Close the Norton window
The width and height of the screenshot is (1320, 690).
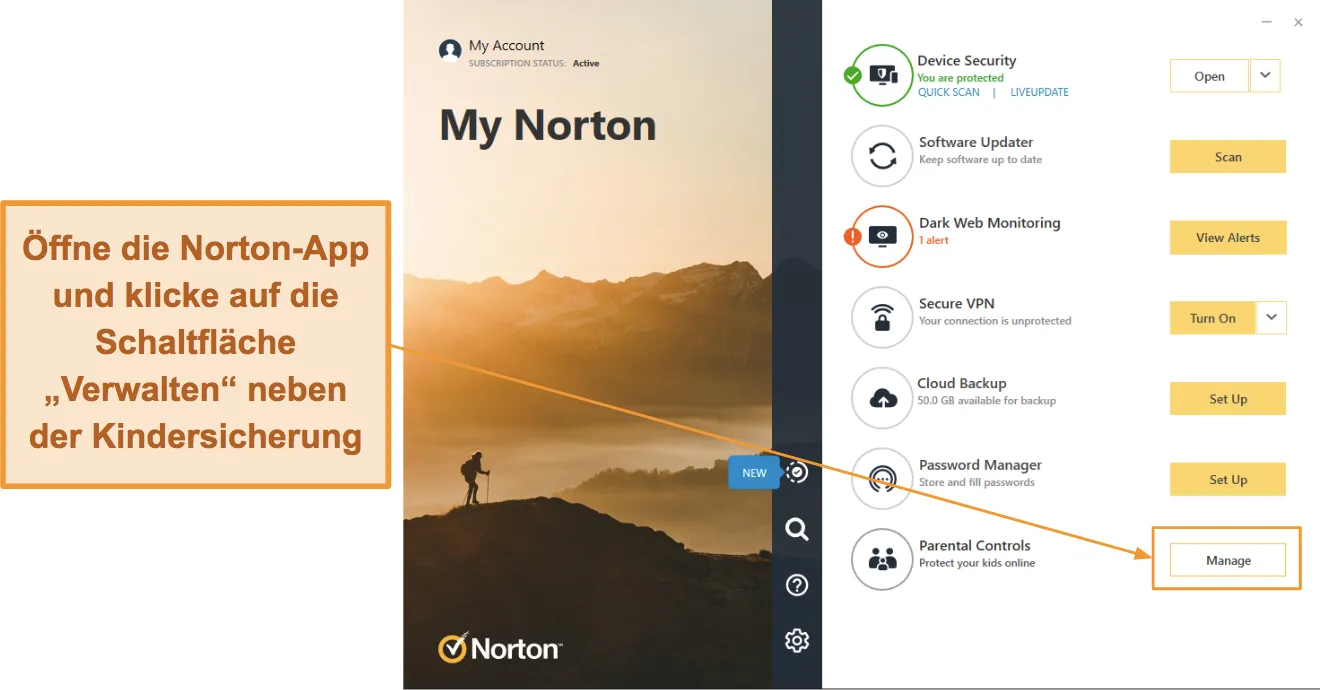(x=1298, y=22)
